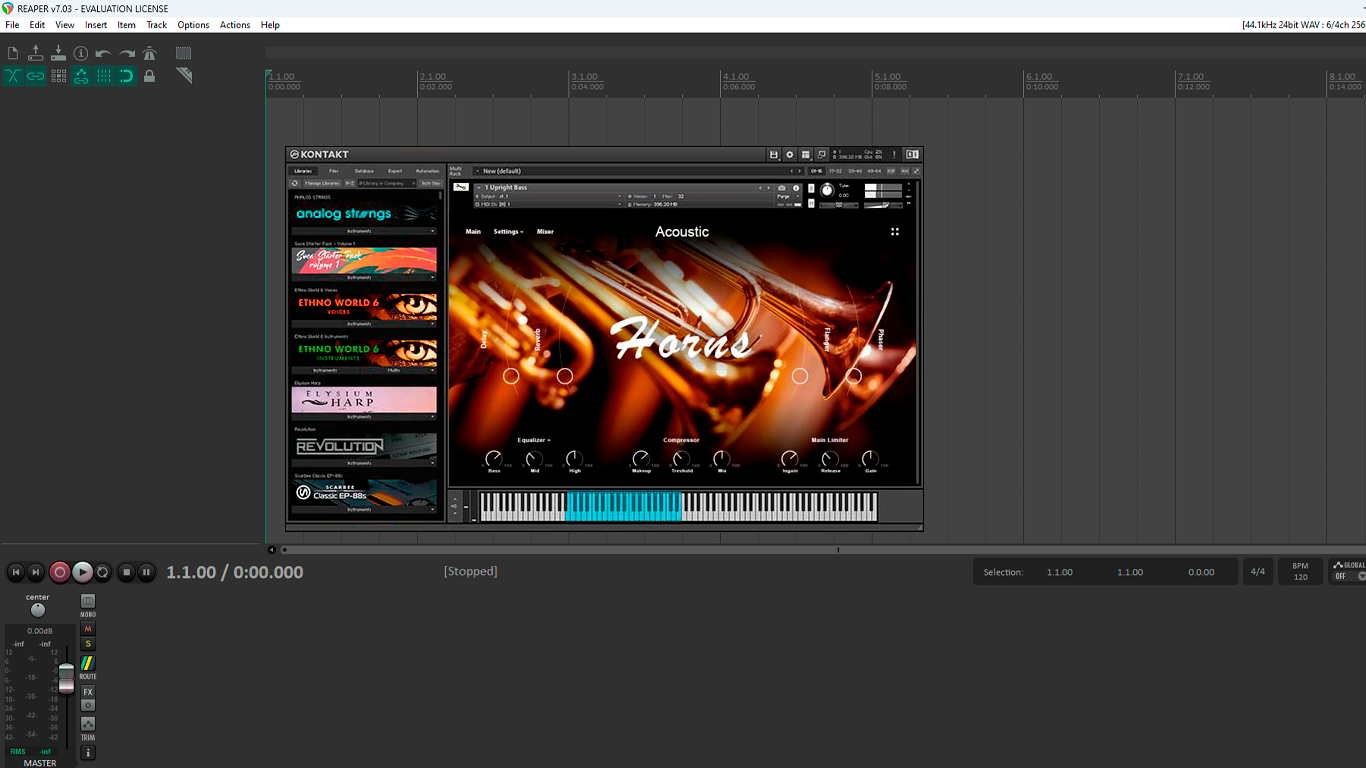Screen dimensions: 1366x768
Task: Open Kontakt options gear icon
Action: tap(790, 155)
